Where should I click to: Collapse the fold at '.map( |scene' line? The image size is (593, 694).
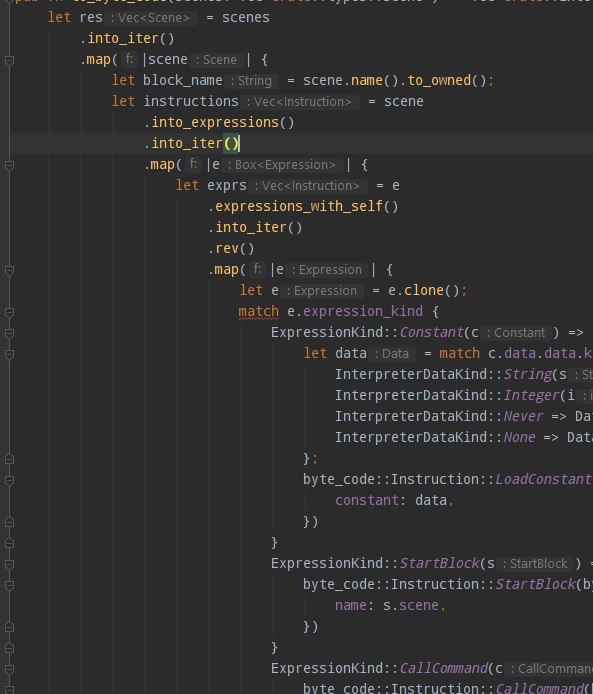9,60
